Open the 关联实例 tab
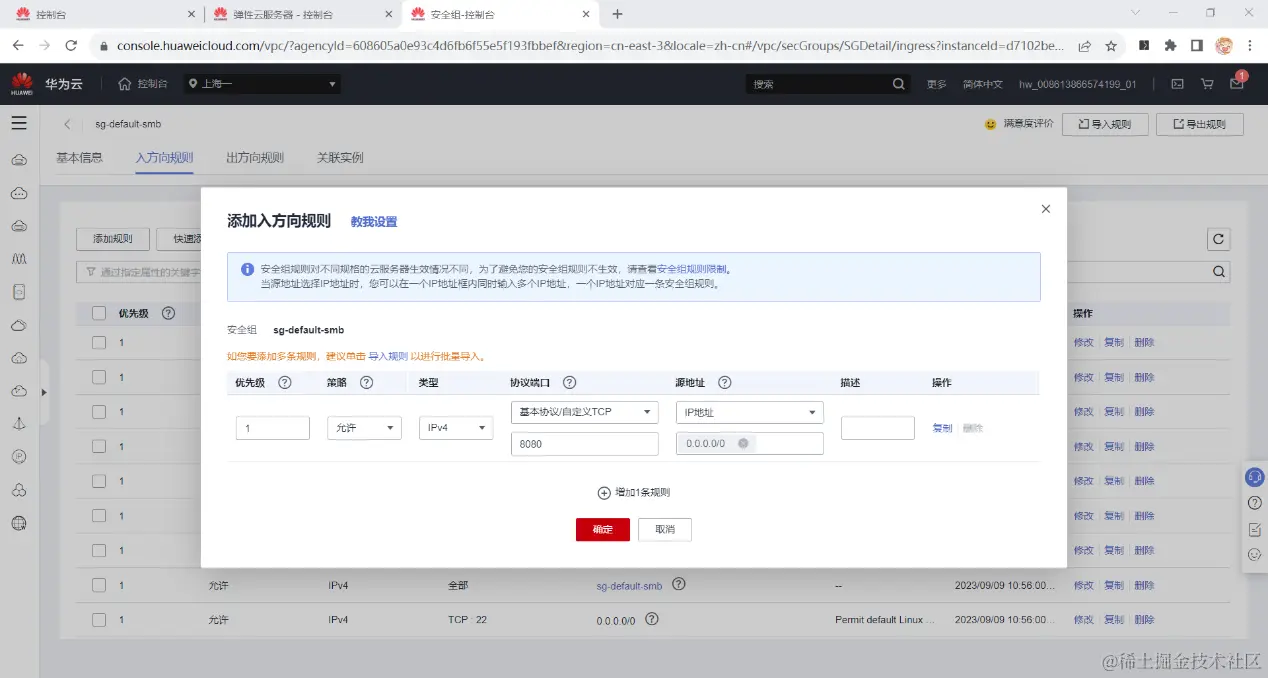This screenshot has height=678, width=1268. pyautogui.click(x=340, y=158)
